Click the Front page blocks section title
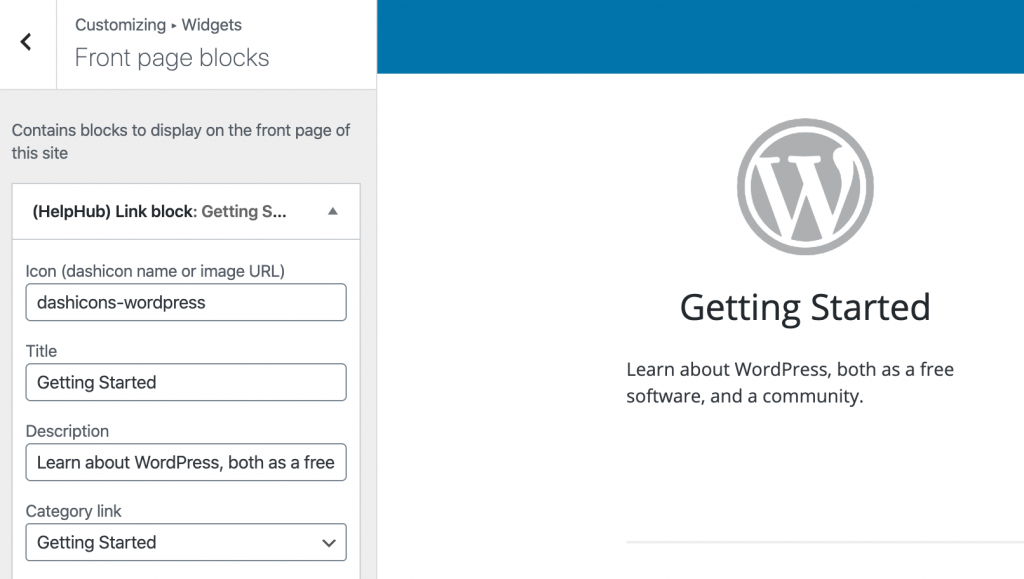Image resolution: width=1024 pixels, height=579 pixels. click(x=172, y=58)
